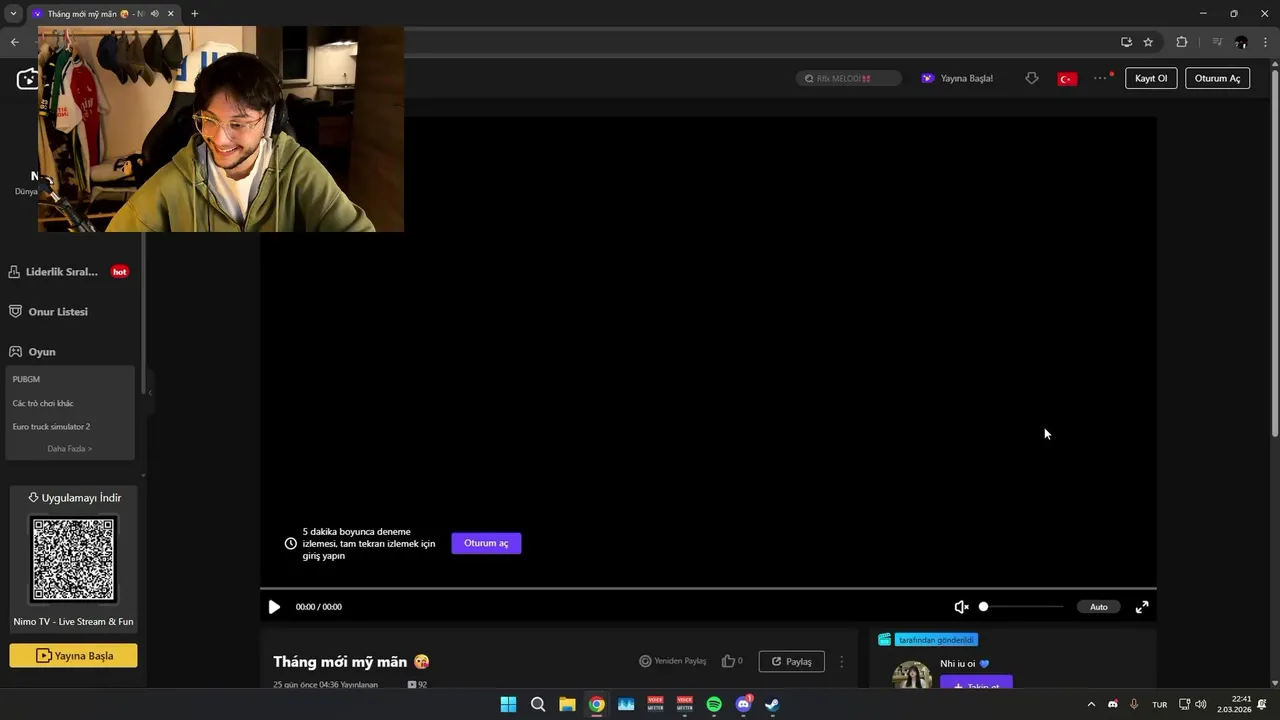Click the 92 views counter
The width and height of the screenshot is (1280, 720).
(418, 685)
